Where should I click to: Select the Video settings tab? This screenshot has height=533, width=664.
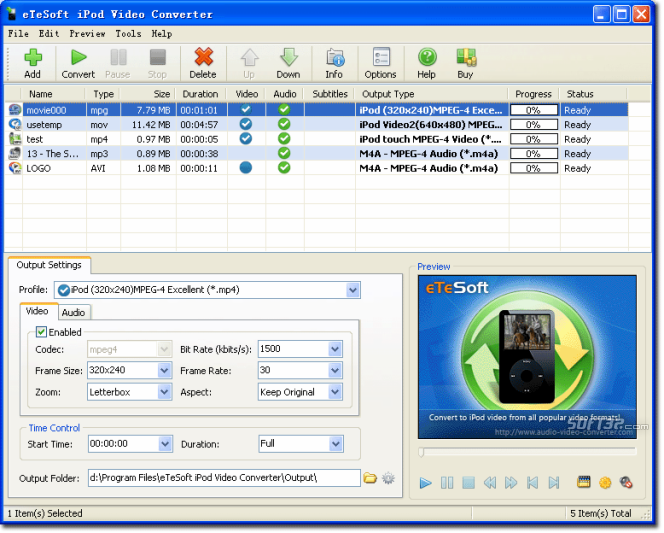coord(37,311)
